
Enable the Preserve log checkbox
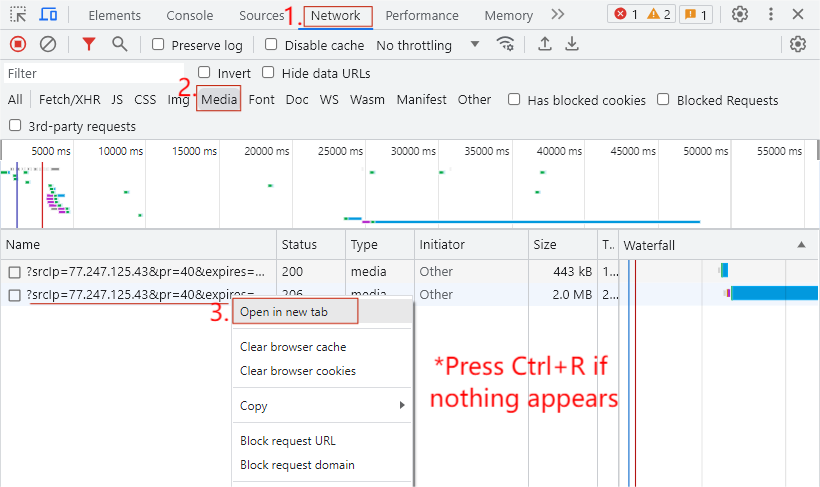tap(159, 45)
